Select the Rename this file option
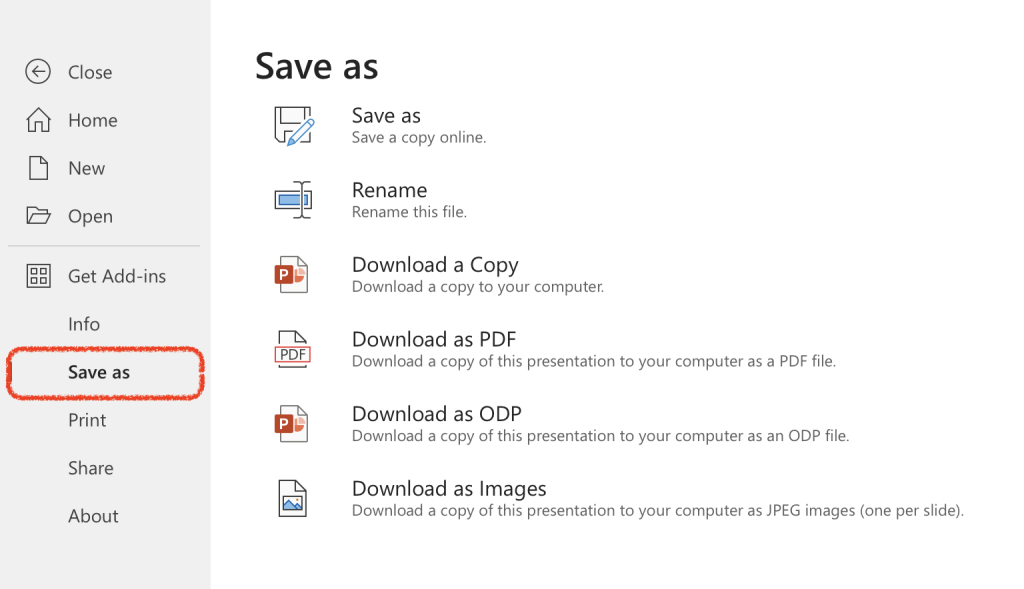This screenshot has width=1024, height=589. [x=389, y=190]
